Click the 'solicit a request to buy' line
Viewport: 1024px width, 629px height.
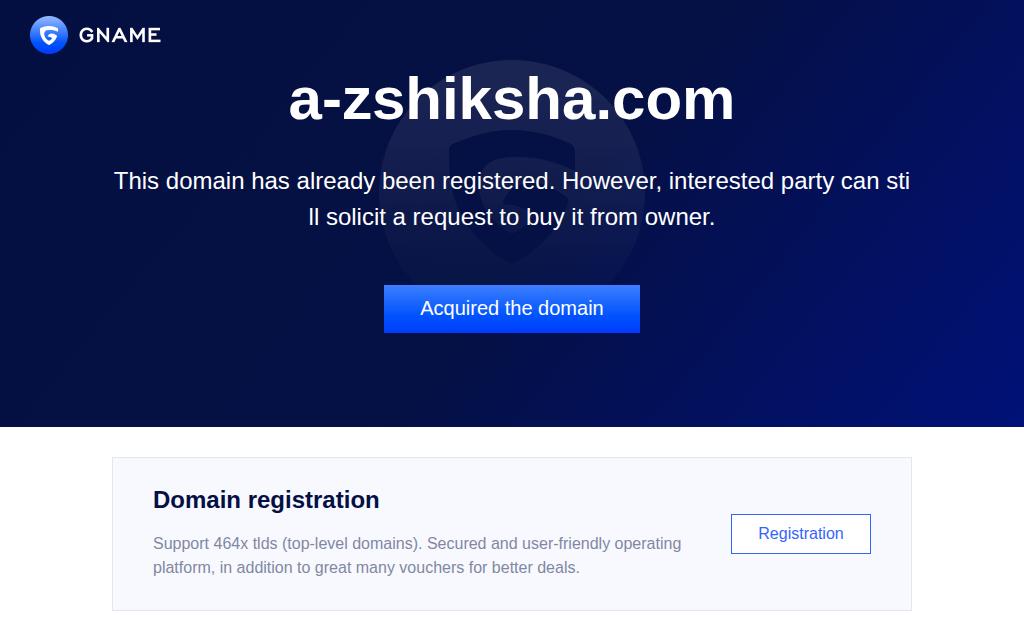coord(511,217)
